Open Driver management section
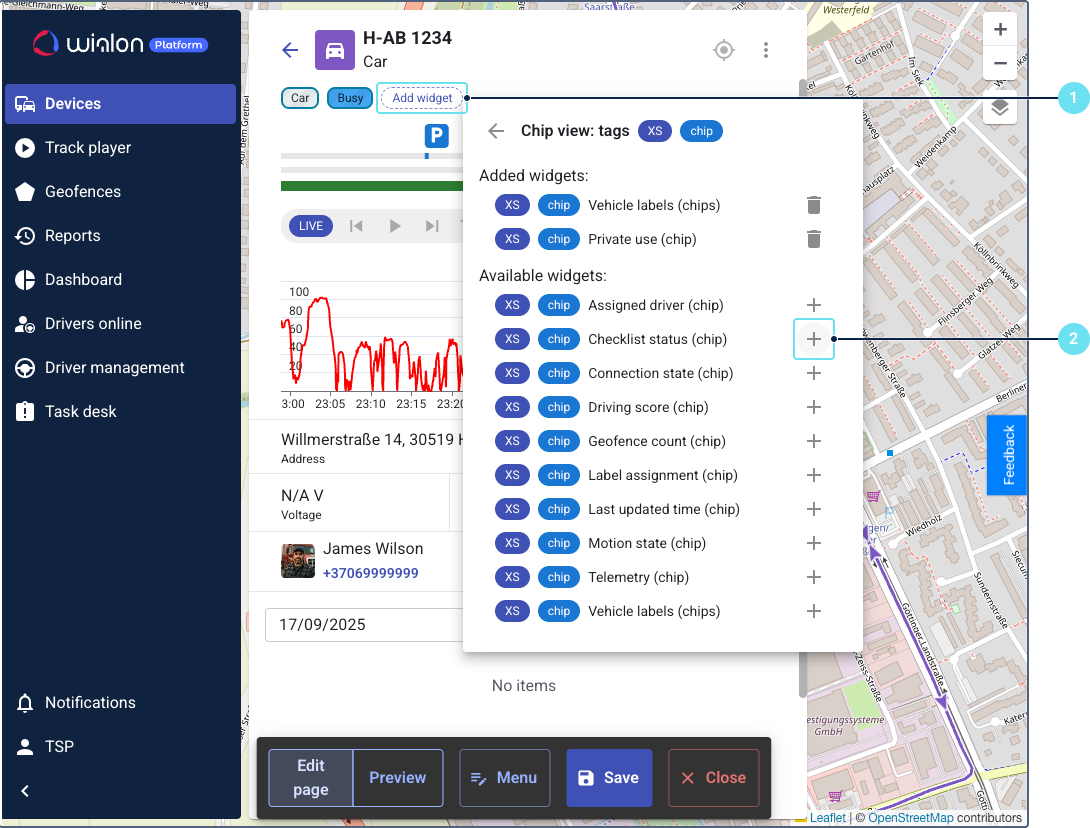Image resolution: width=1090 pixels, height=828 pixels. 120,367
